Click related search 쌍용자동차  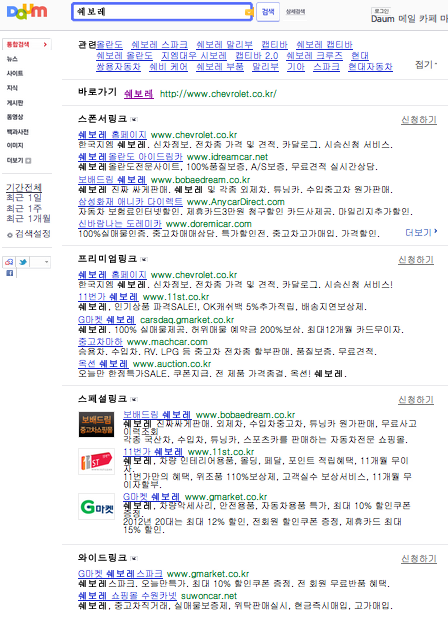coord(119,67)
